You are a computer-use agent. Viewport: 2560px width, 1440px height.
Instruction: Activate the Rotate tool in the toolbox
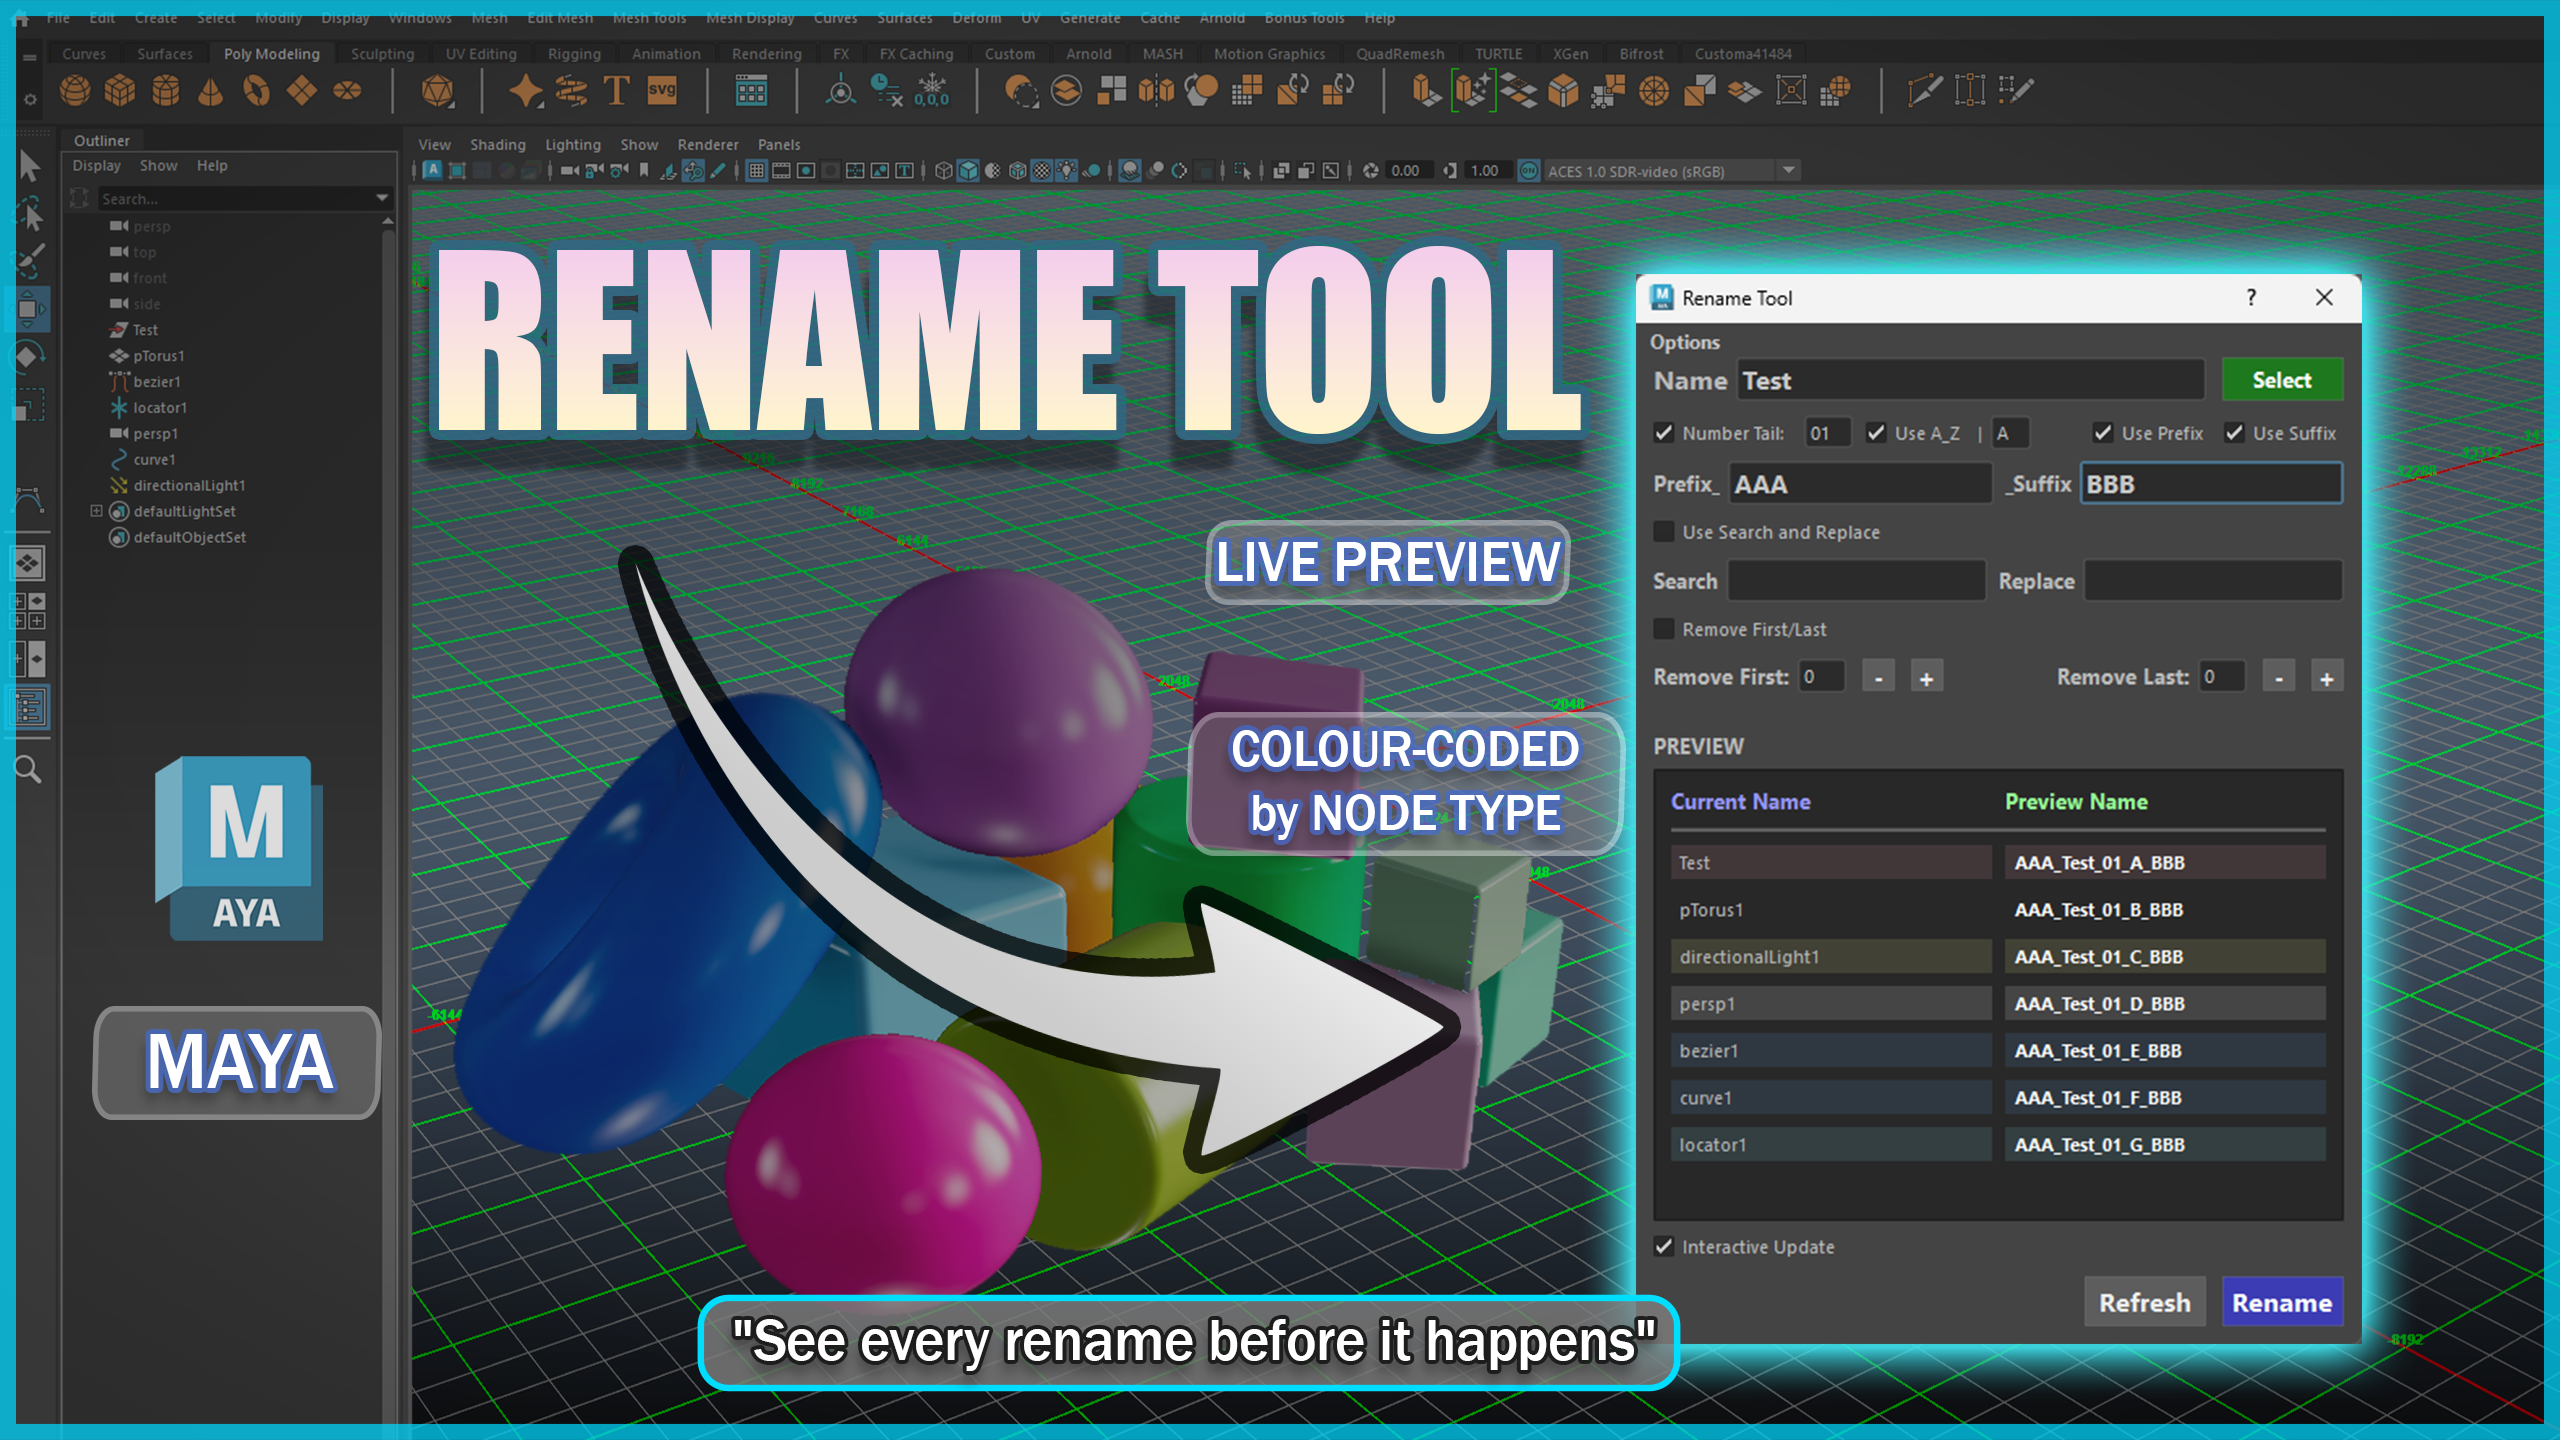point(28,357)
